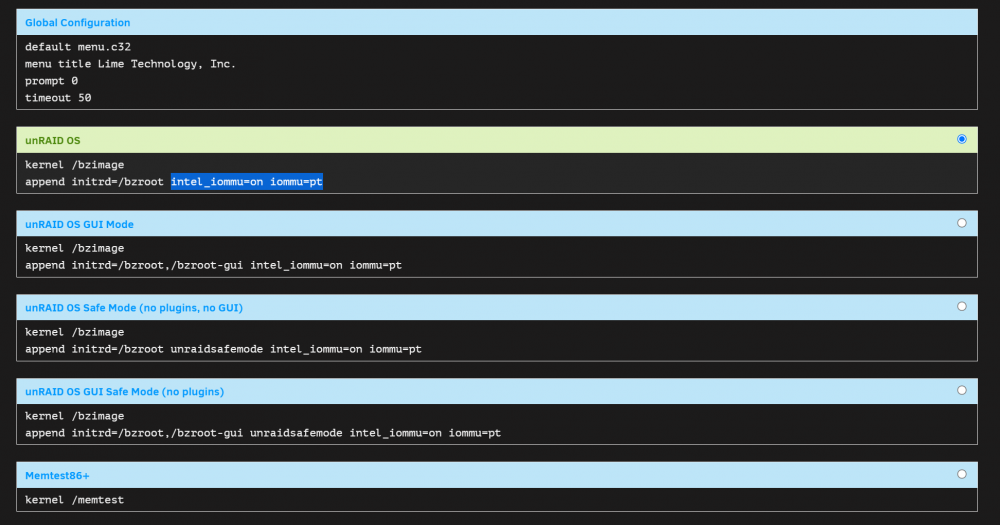Click the 'kernel /memtest' line
Viewport: 1000px width, 525px height.
click(75, 500)
